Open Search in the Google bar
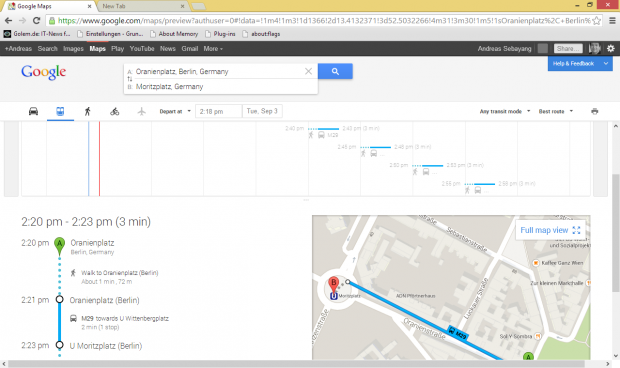The height and width of the screenshot is (368, 620). pos(47,49)
